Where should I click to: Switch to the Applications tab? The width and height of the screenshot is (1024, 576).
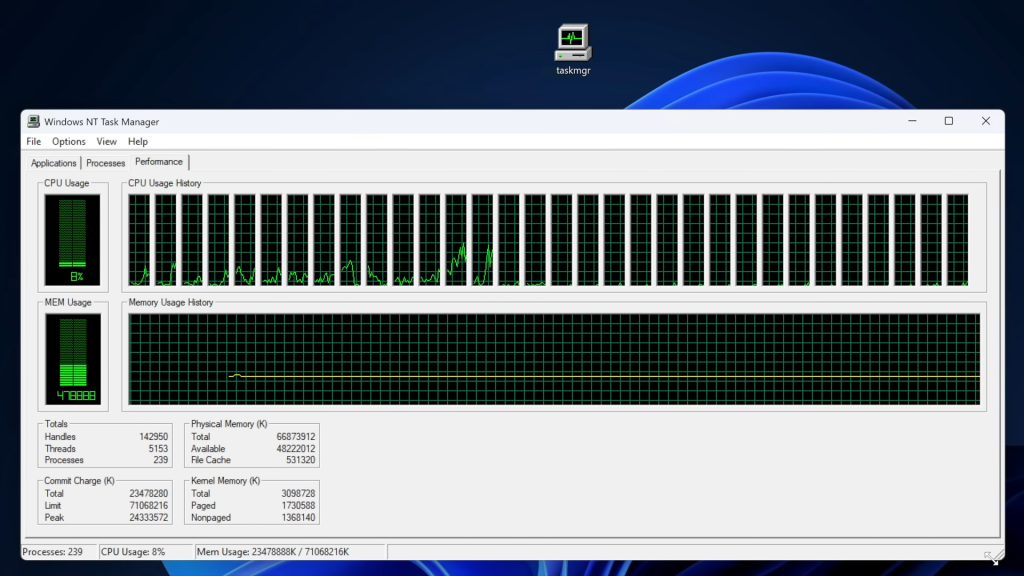54,163
